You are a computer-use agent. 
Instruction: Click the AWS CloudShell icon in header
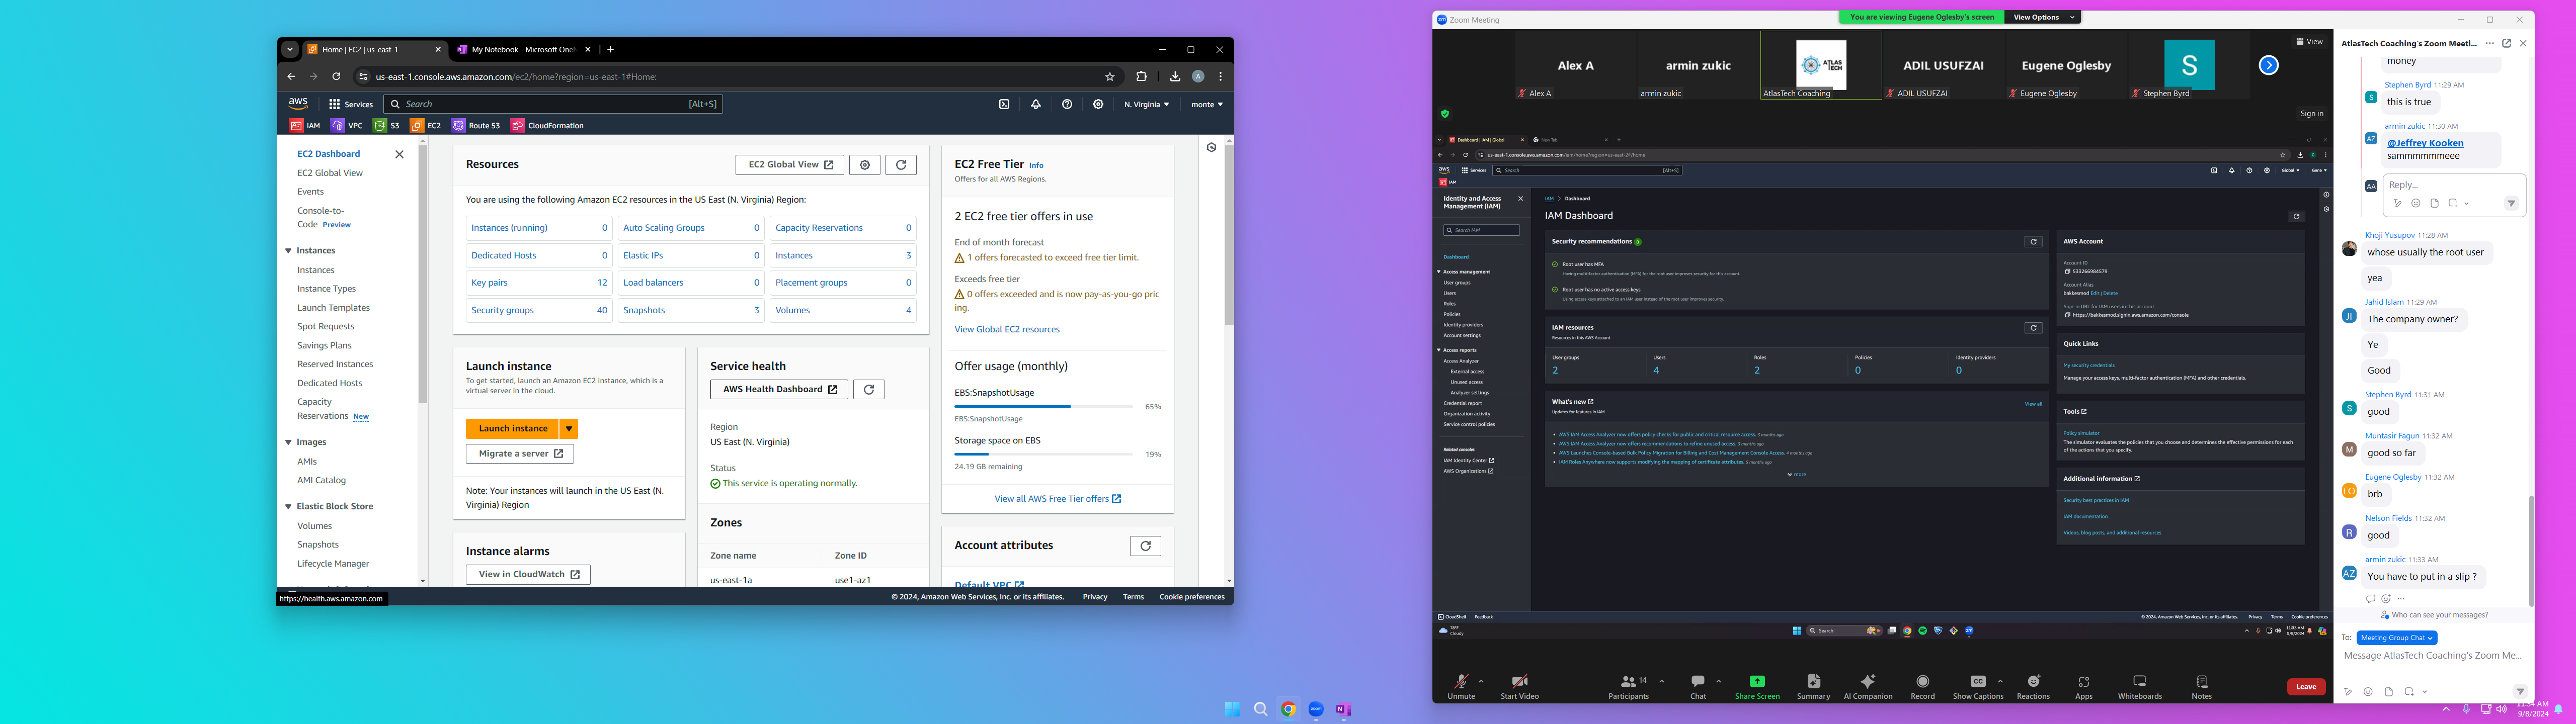coord(1004,104)
